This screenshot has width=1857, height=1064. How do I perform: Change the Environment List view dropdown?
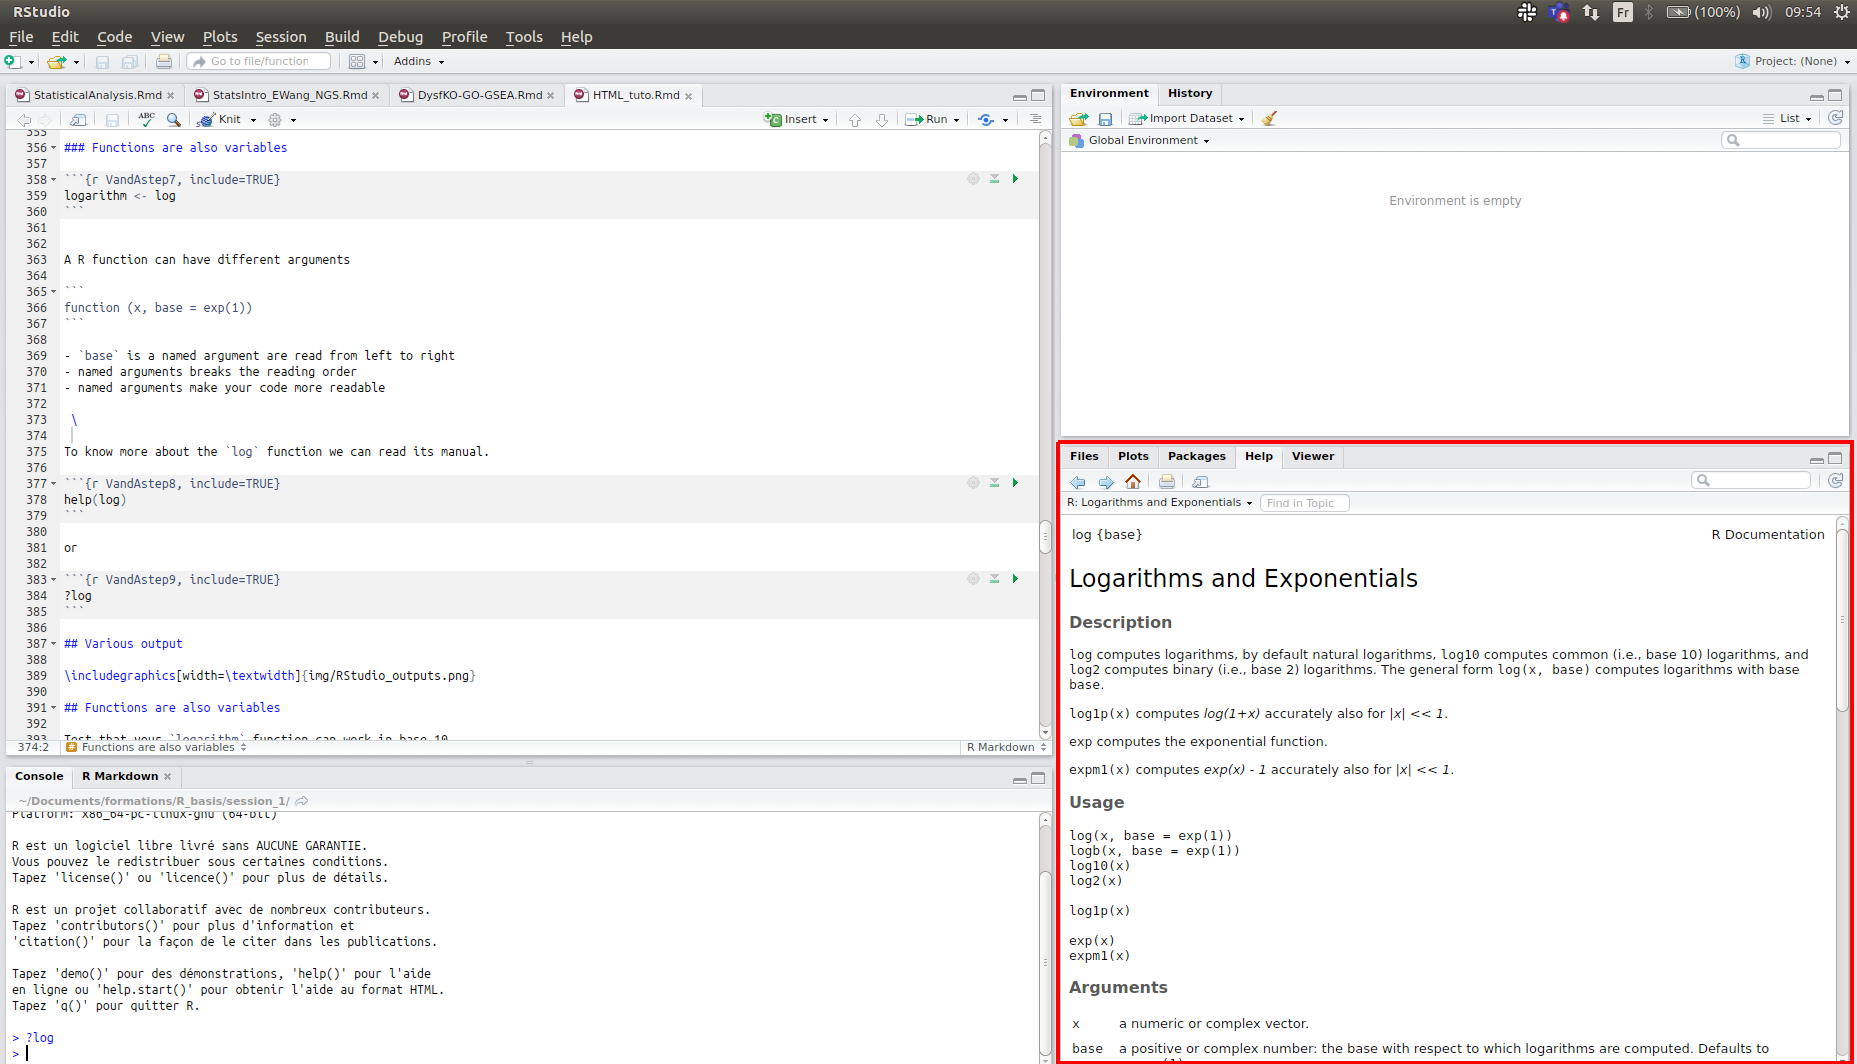(x=1788, y=118)
